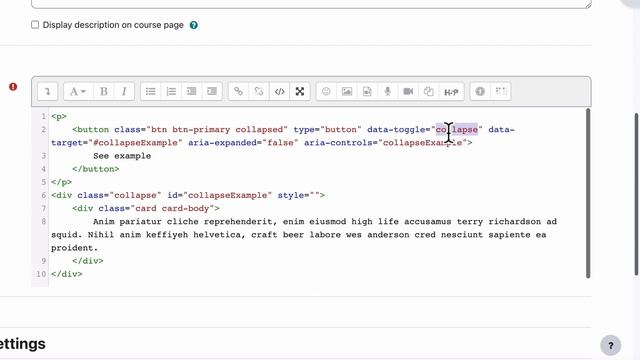Viewport: 640px width, 360px height.
Task: Toggle italic formatting
Action: coord(124,91)
